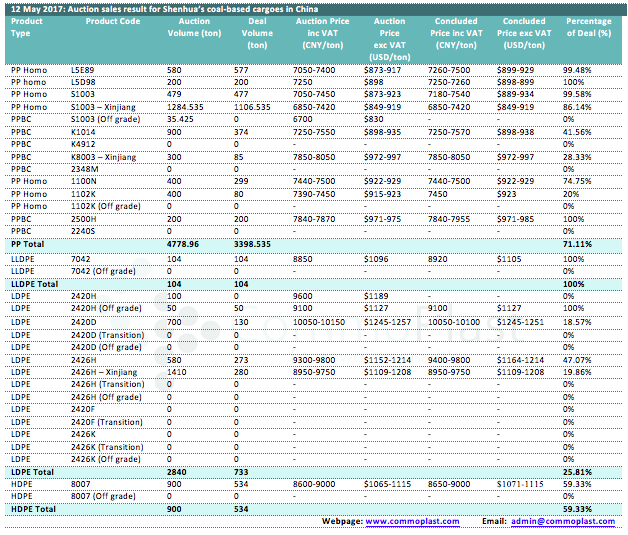Viewport: 628px width, 535px height.
Task: Open the www.commoplast.com webpage link
Action: coord(412,521)
